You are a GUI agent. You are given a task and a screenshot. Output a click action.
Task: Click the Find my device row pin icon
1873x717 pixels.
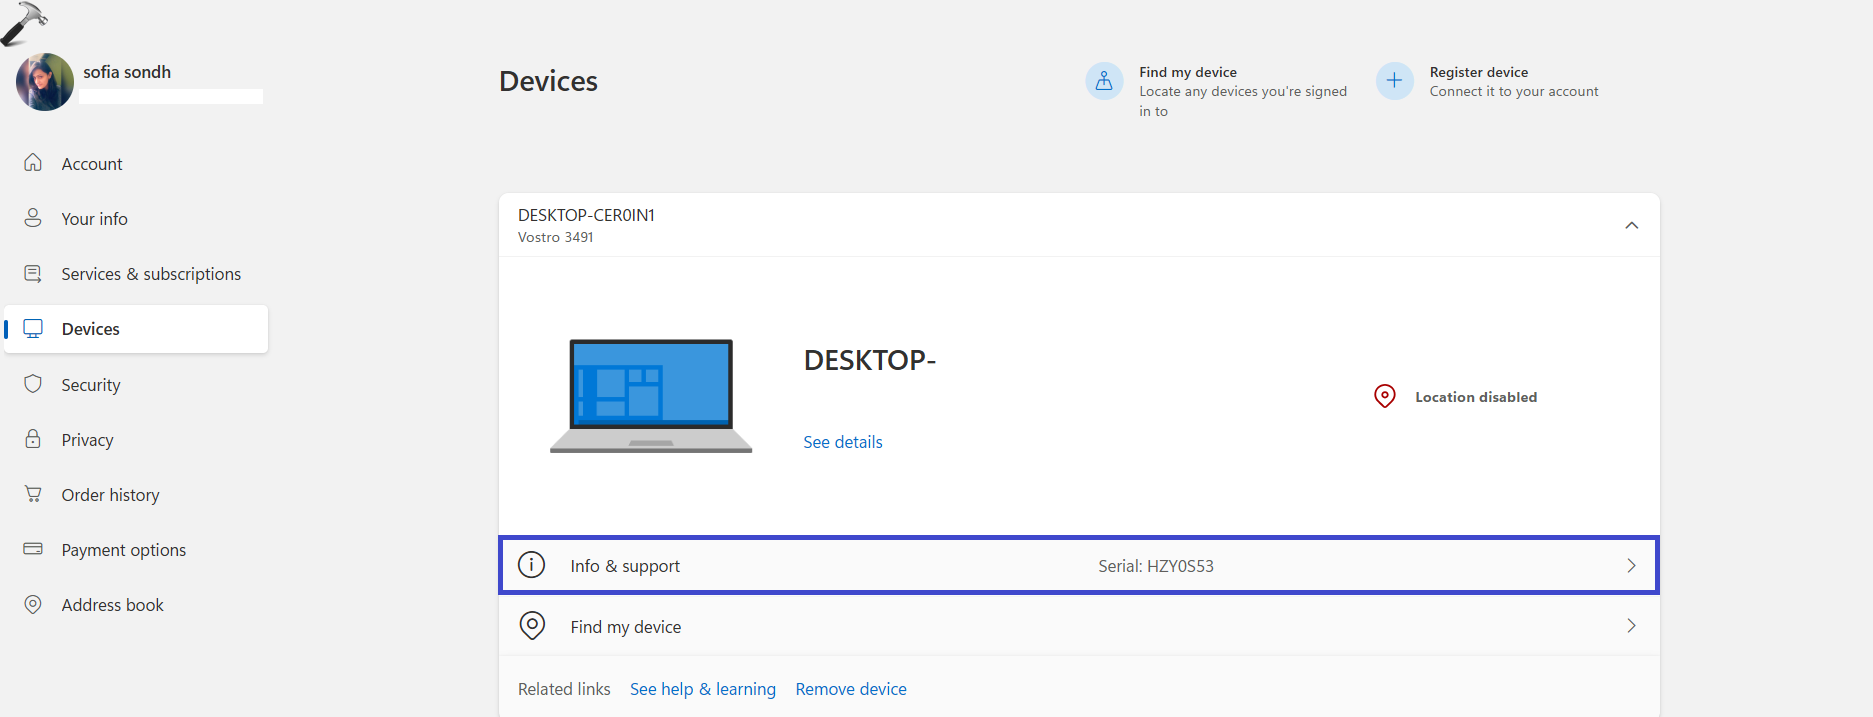coord(532,626)
